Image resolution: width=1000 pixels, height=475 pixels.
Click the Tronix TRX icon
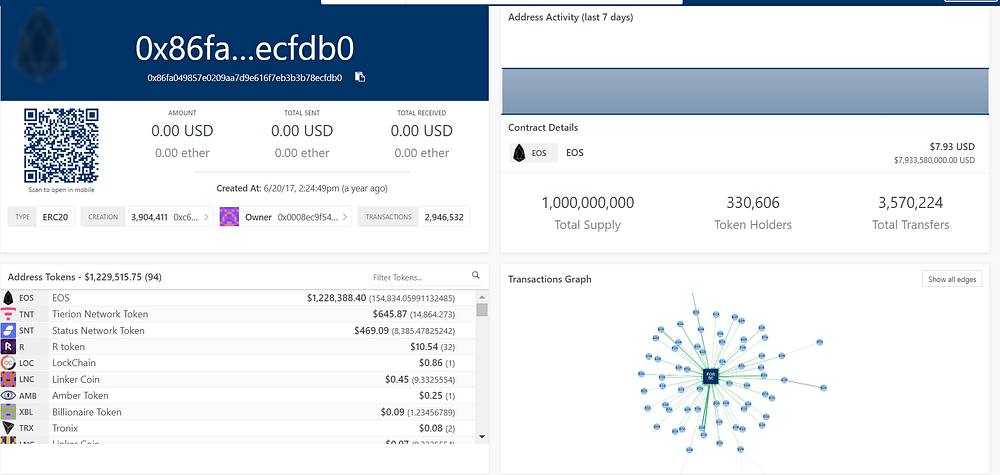point(8,428)
